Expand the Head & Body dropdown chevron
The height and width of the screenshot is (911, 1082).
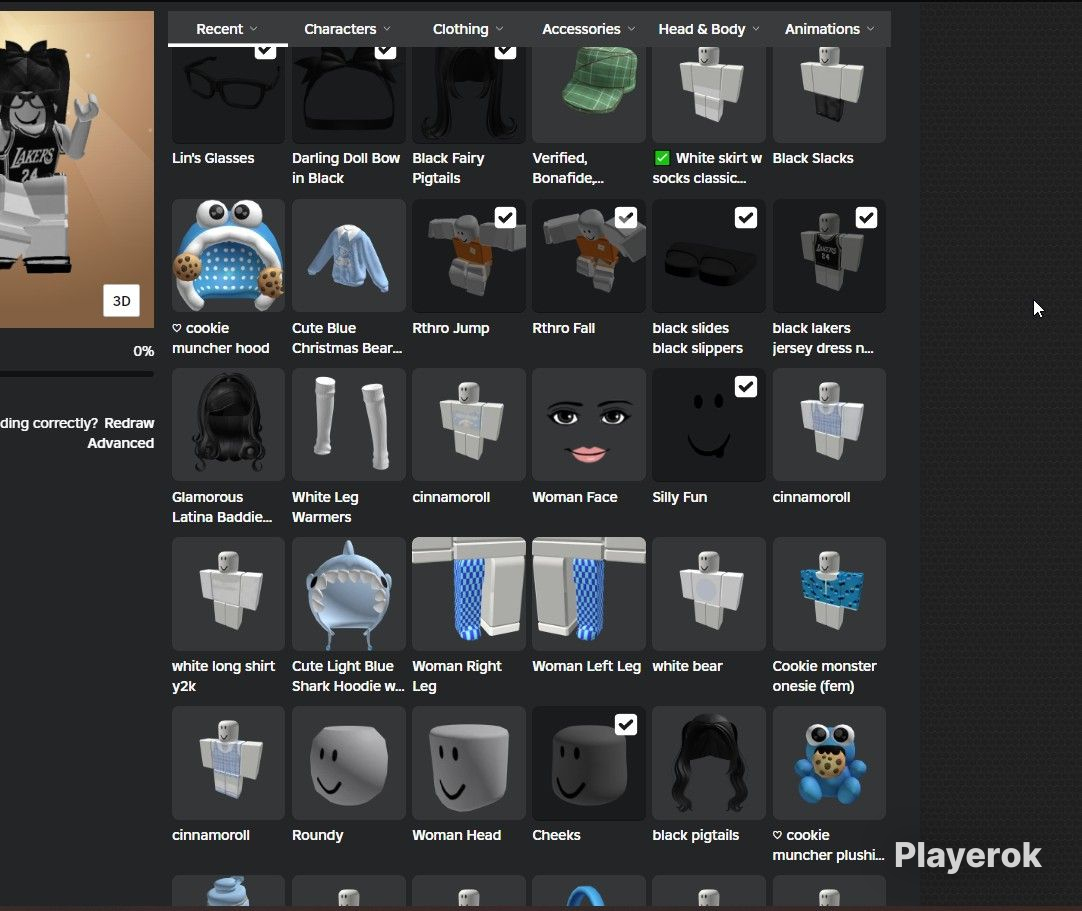tap(756, 29)
